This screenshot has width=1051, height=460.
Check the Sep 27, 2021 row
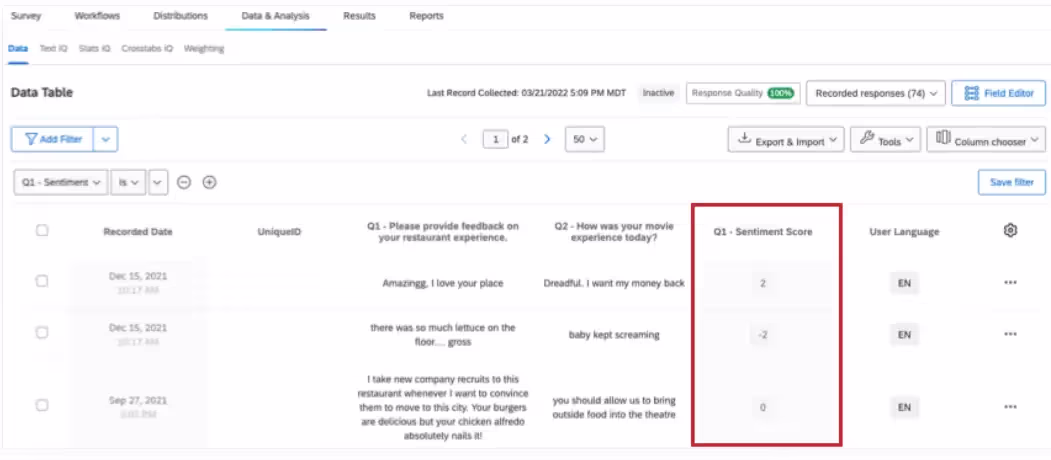coord(42,405)
